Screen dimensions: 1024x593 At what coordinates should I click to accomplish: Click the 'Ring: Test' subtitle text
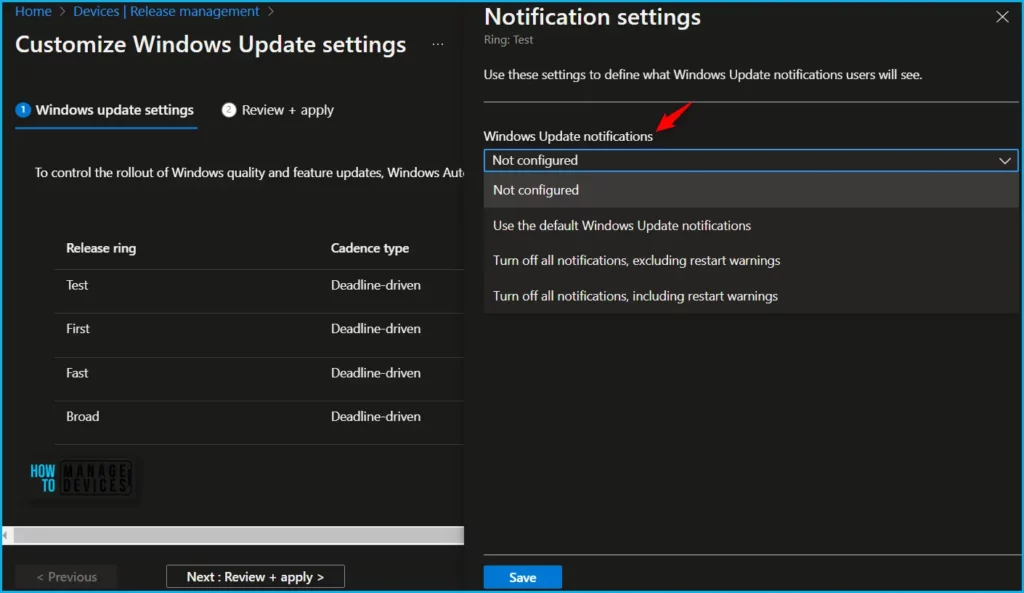[x=508, y=40]
